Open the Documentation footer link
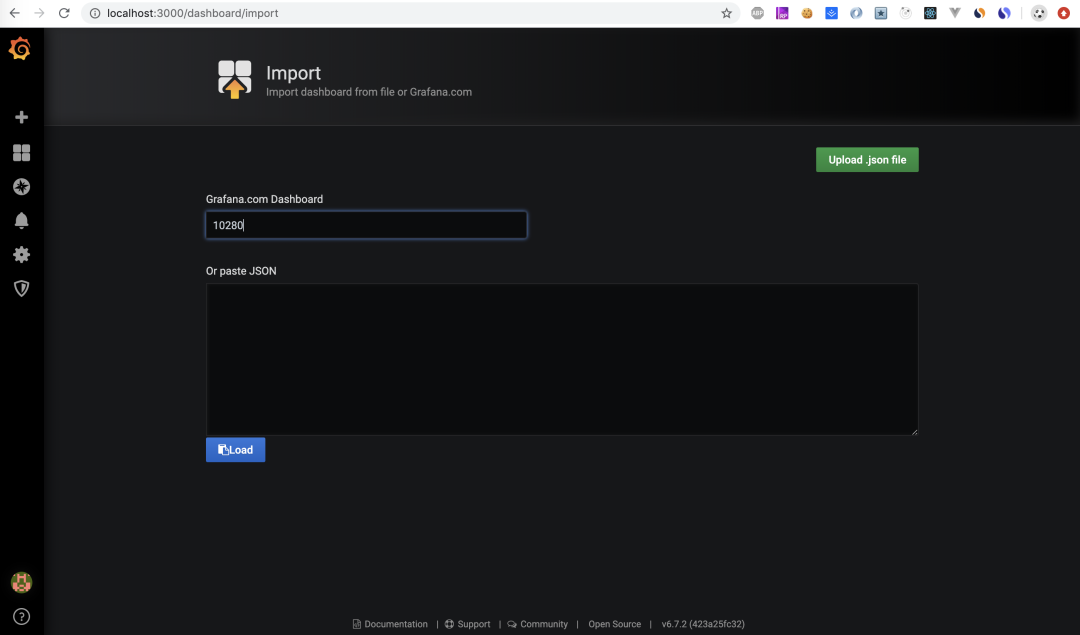Viewport: 1080px width, 635px height. coord(390,624)
